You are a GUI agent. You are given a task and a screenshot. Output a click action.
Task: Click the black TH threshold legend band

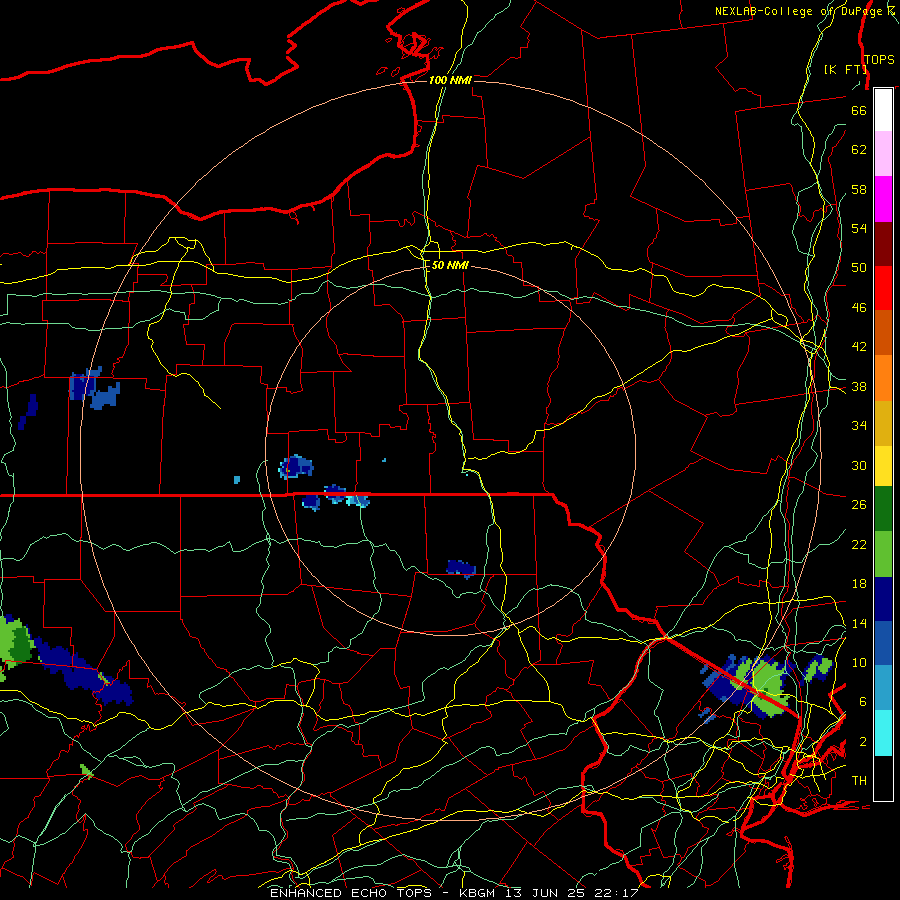coord(883,777)
